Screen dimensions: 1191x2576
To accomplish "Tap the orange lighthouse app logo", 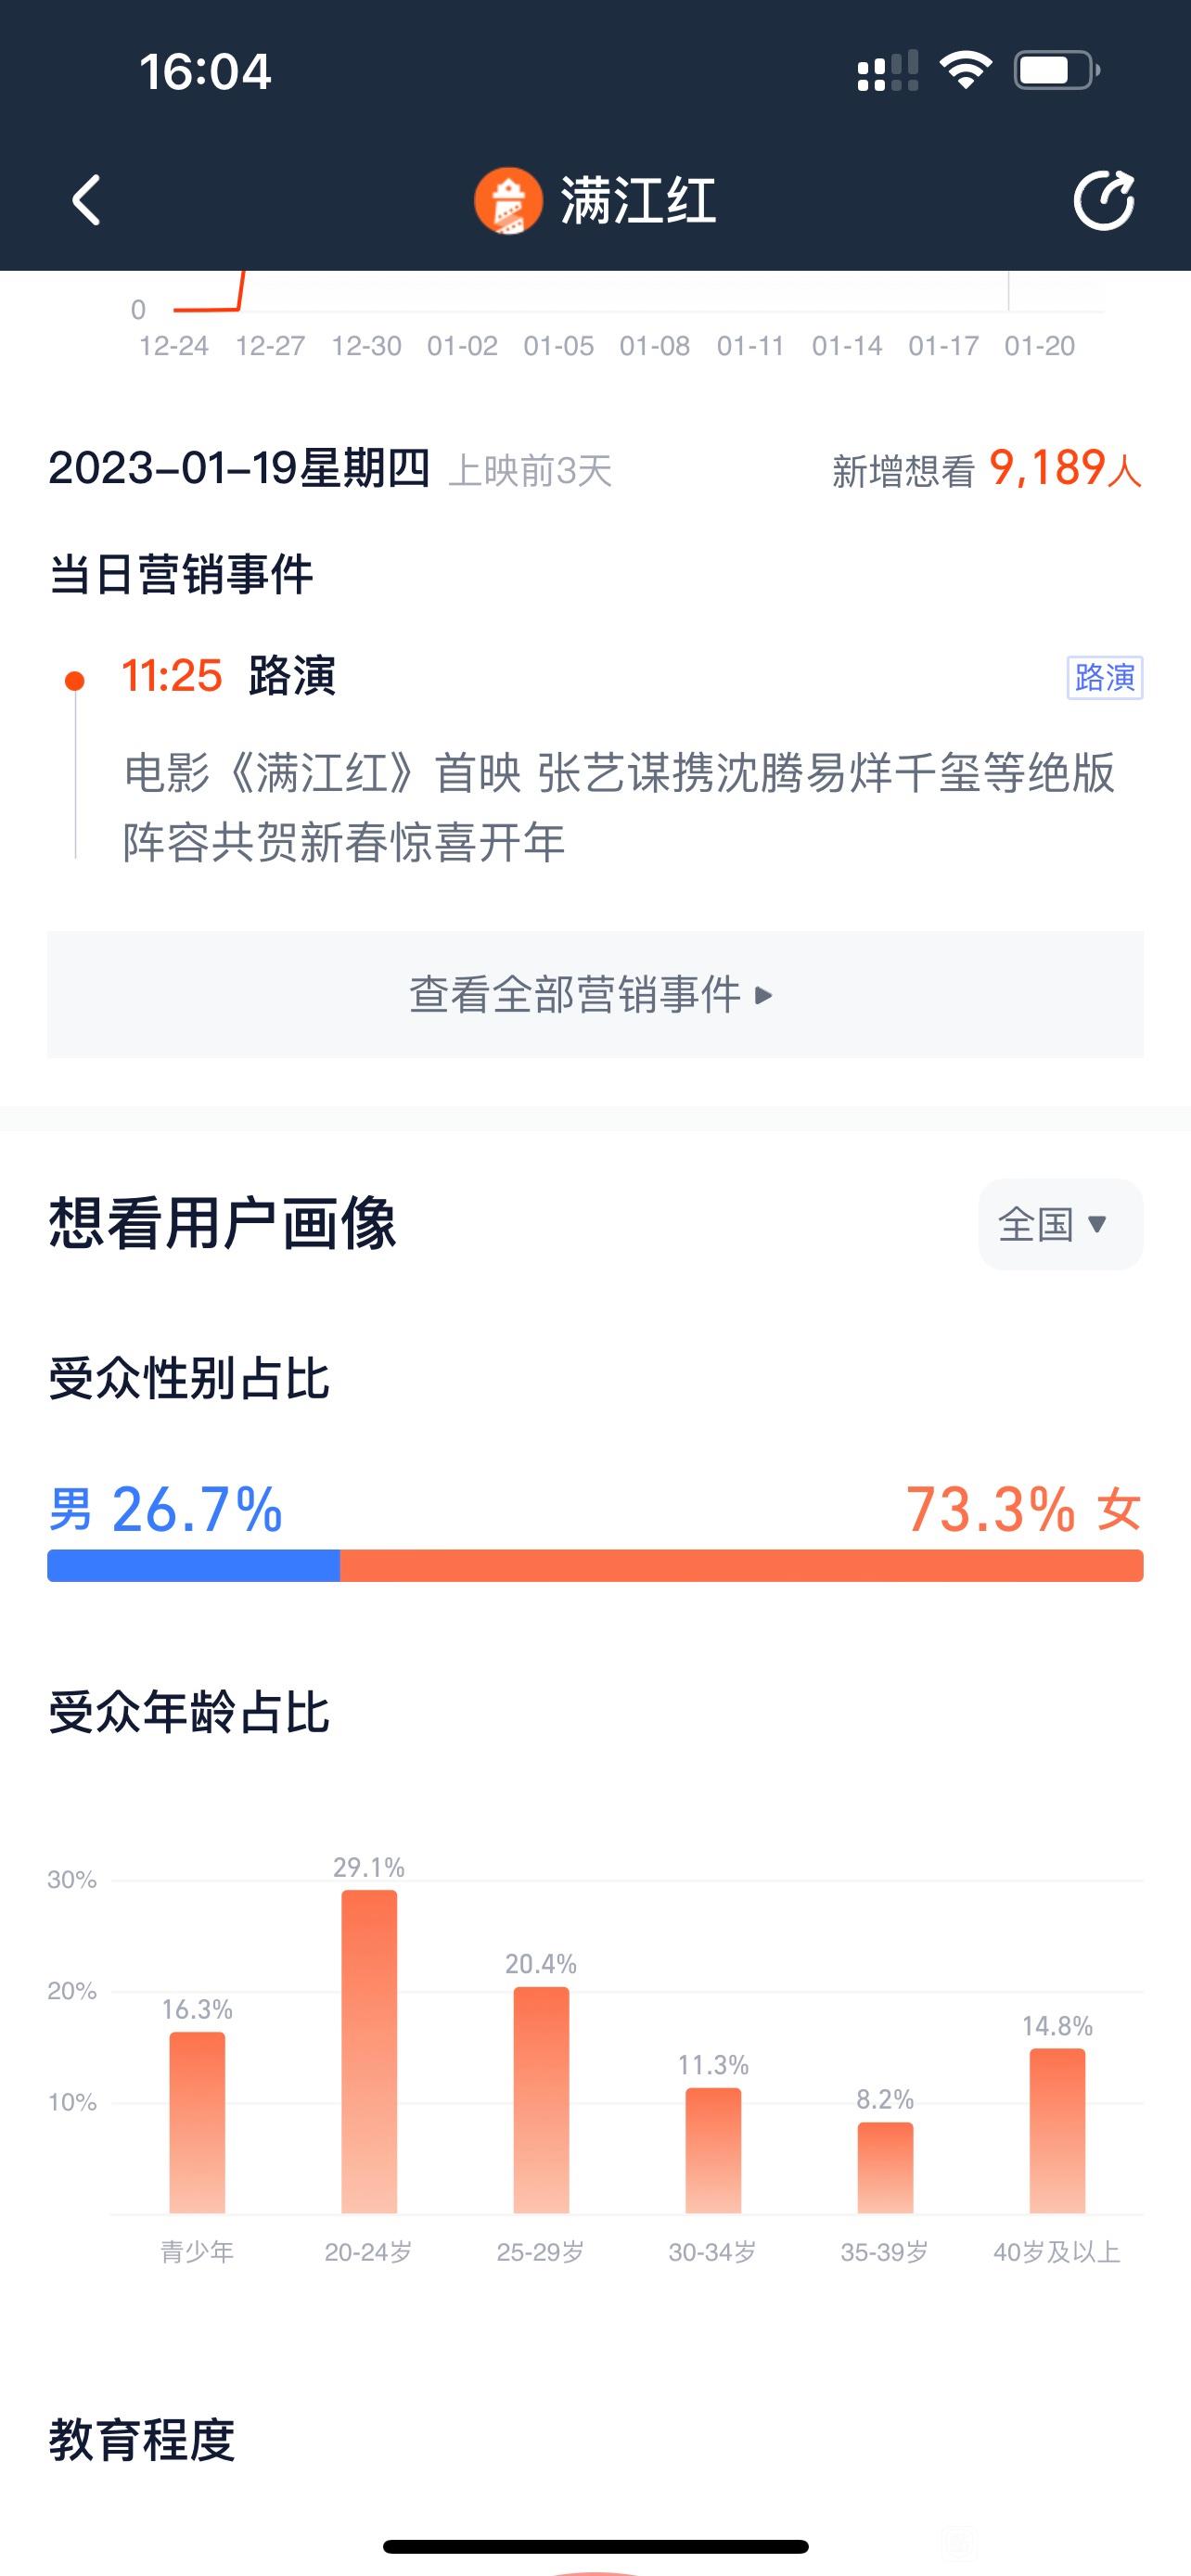I will coord(508,201).
